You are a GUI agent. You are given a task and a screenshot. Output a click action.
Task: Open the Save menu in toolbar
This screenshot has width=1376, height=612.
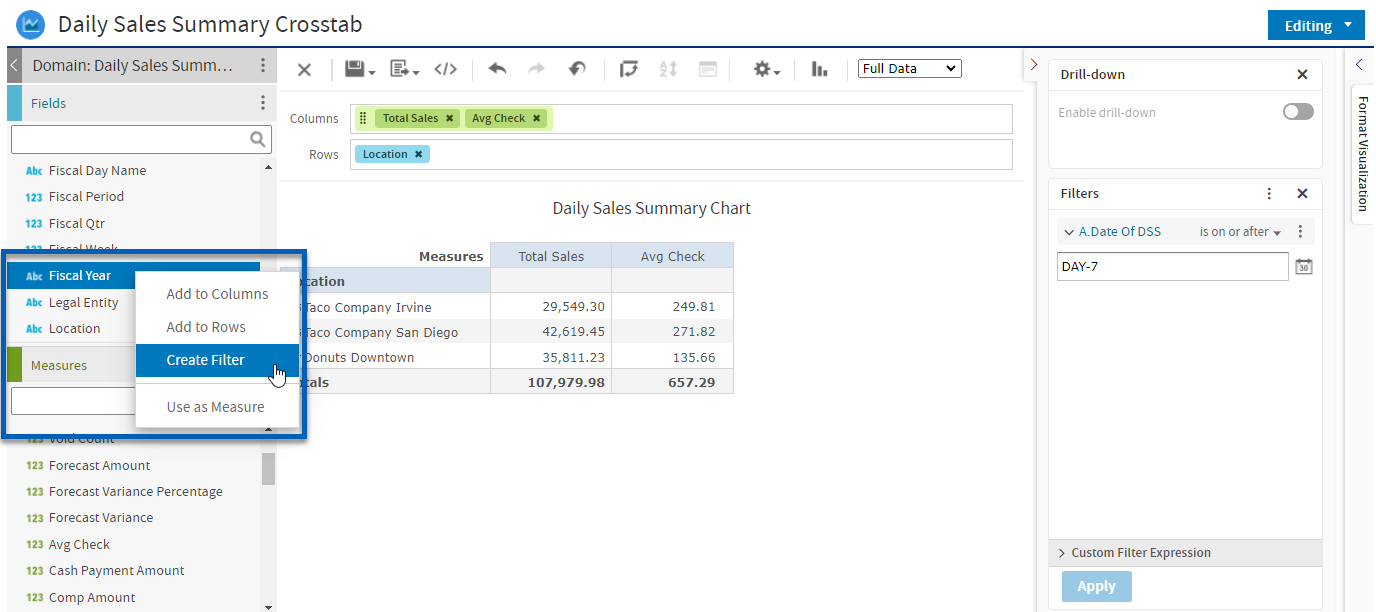point(360,69)
